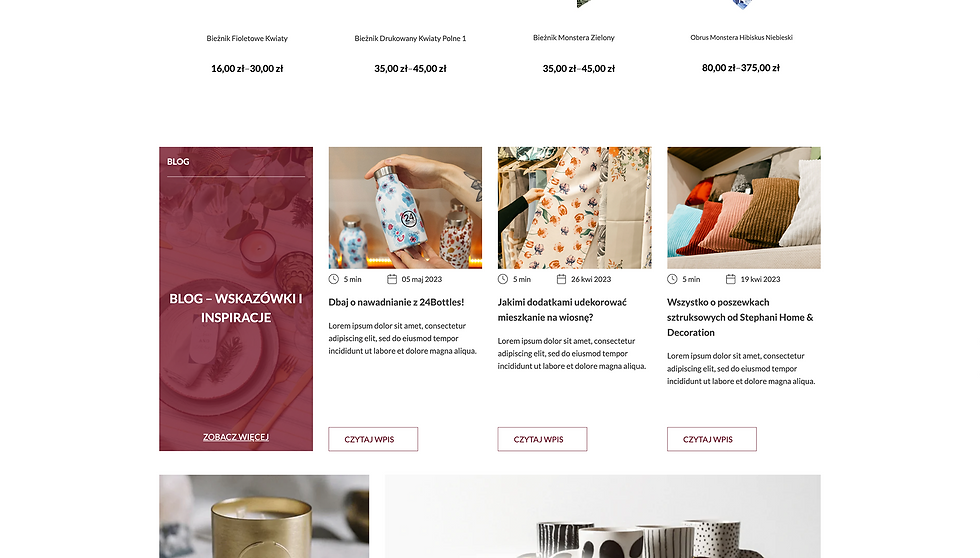
Task: Open product Obrus Monstera Hibiskus Niebieski
Action: (741, 37)
